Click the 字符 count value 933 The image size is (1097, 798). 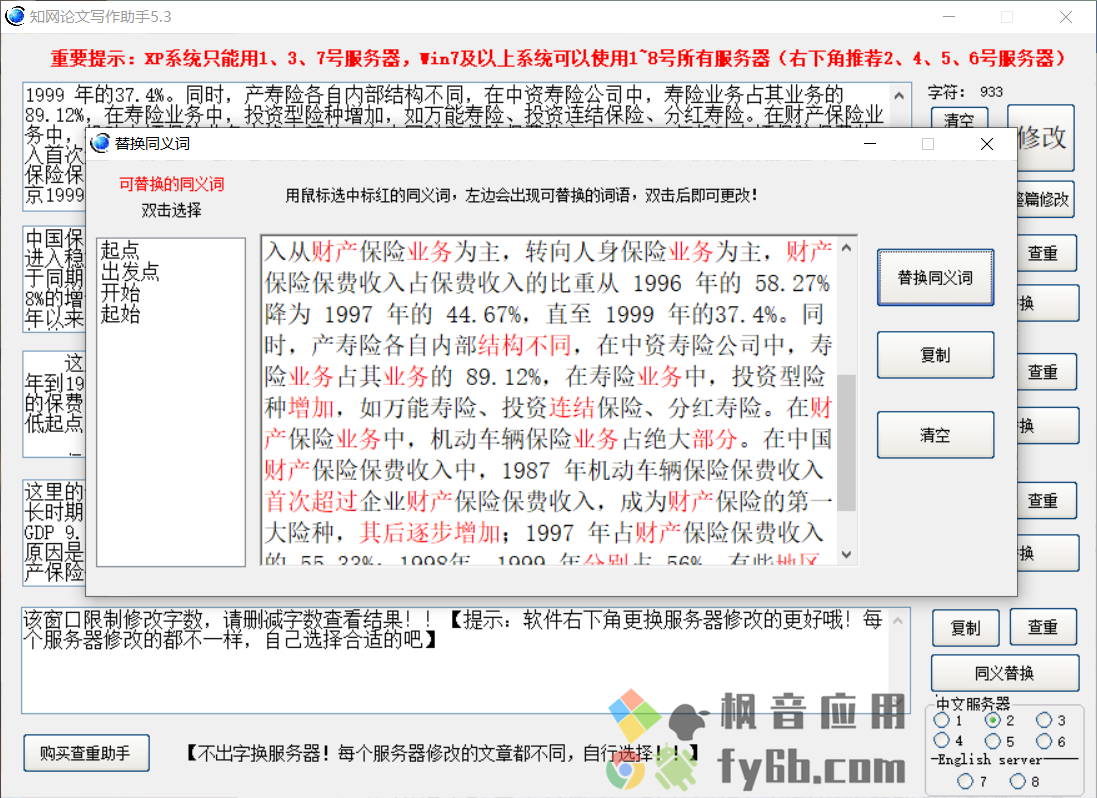(991, 92)
